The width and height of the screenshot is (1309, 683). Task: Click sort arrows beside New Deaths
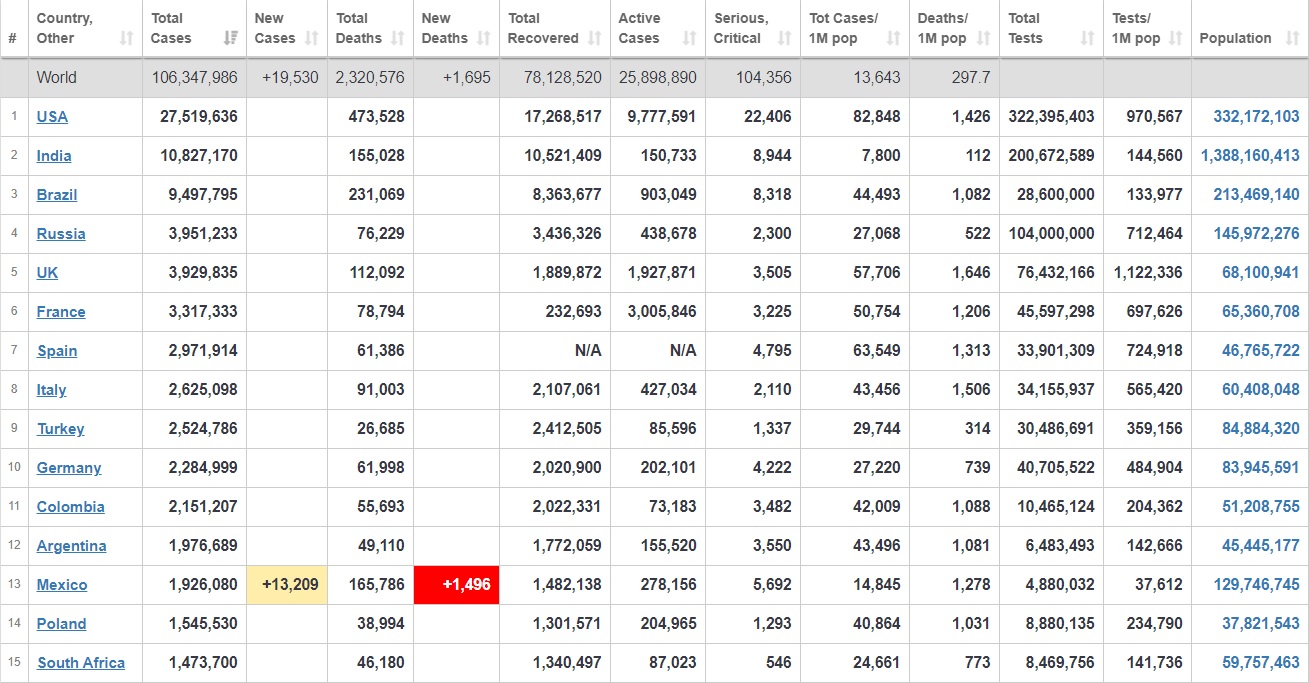click(x=483, y=38)
